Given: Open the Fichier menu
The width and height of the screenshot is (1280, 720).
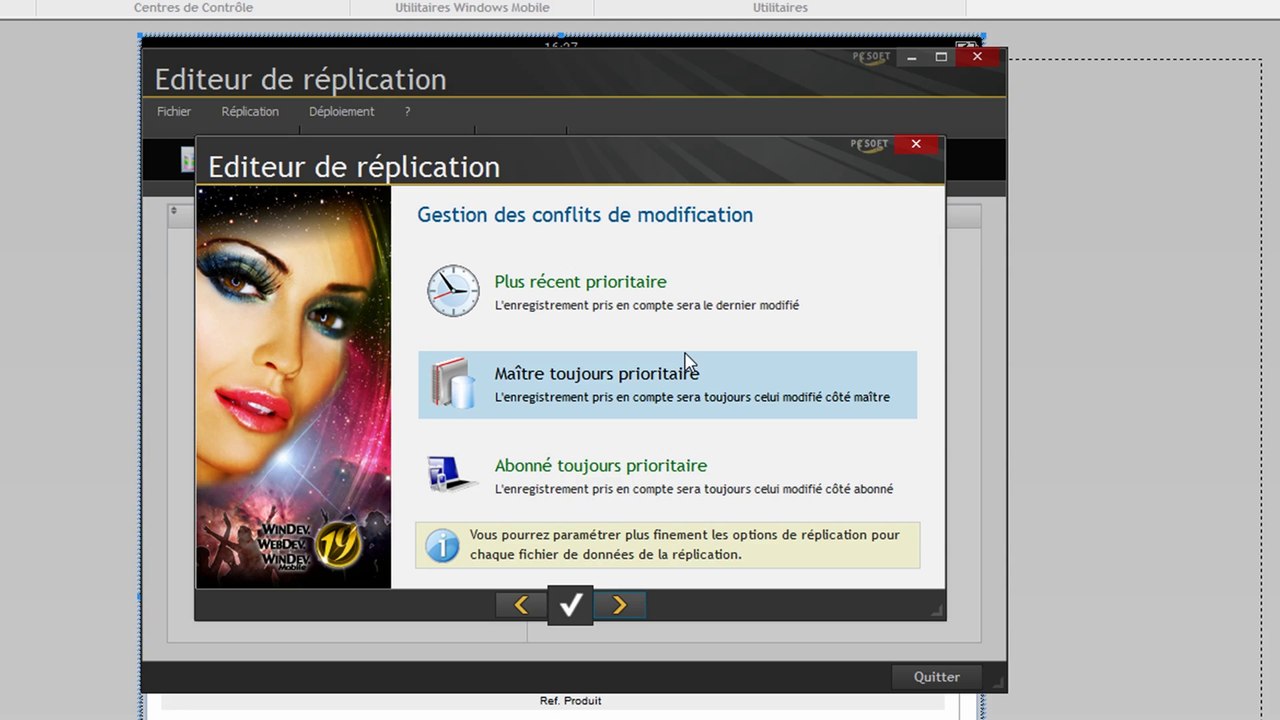Looking at the screenshot, I should (174, 112).
